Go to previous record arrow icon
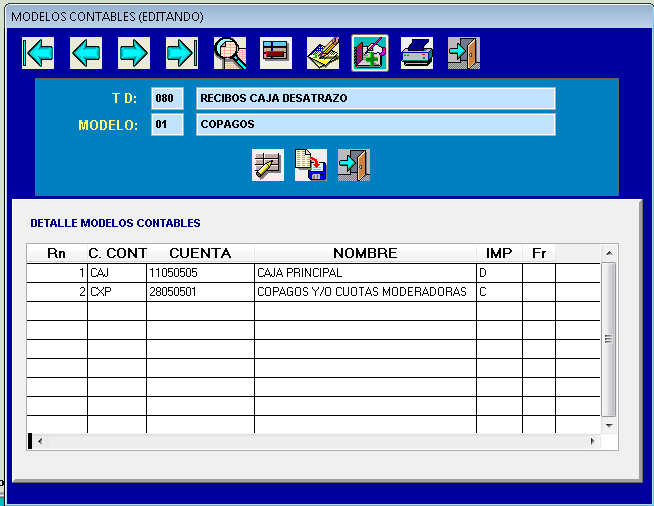 (x=86, y=53)
